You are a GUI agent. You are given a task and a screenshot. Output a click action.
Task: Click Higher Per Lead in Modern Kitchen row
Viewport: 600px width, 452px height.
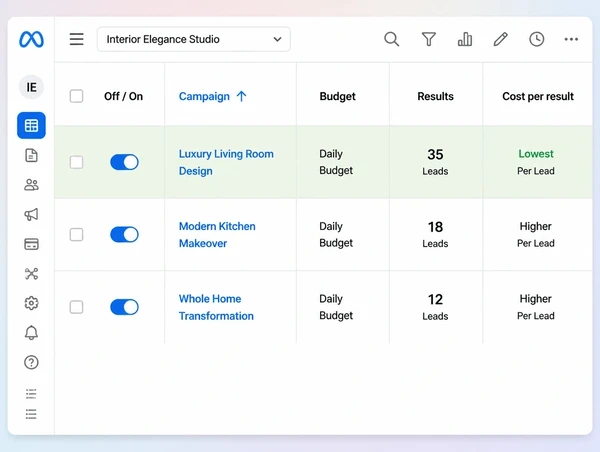tap(536, 235)
